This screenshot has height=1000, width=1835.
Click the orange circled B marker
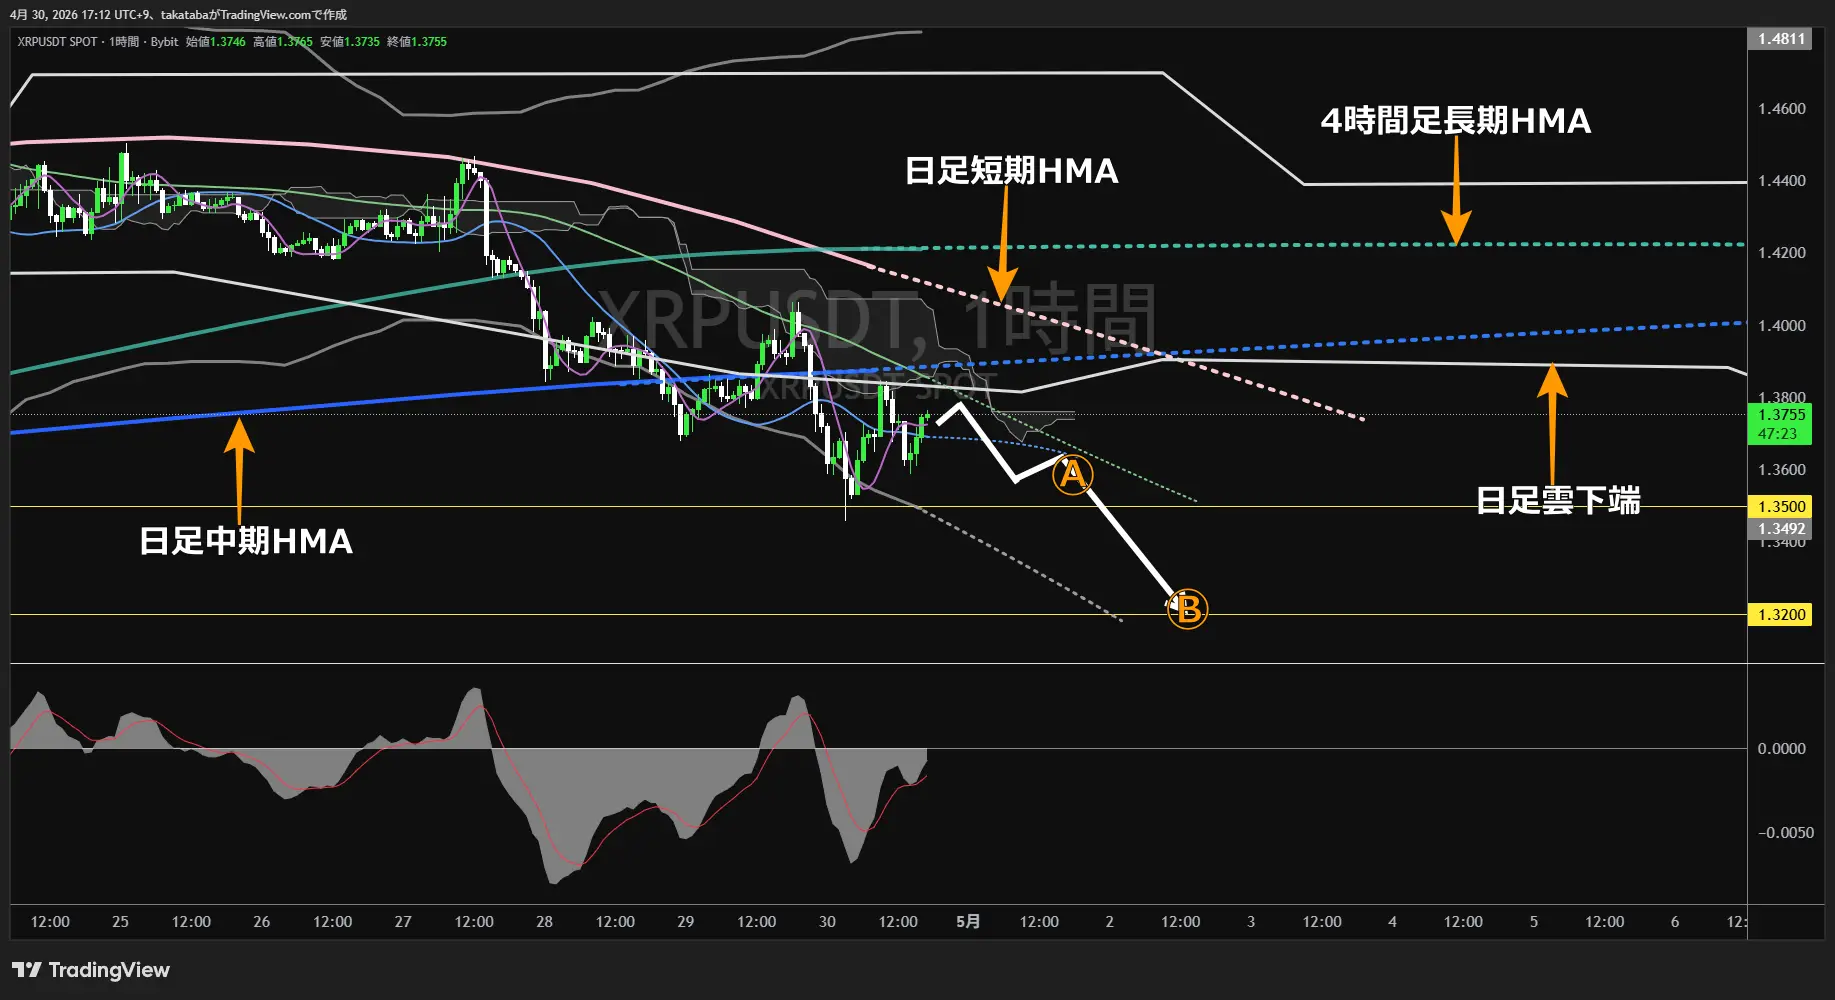[1188, 609]
